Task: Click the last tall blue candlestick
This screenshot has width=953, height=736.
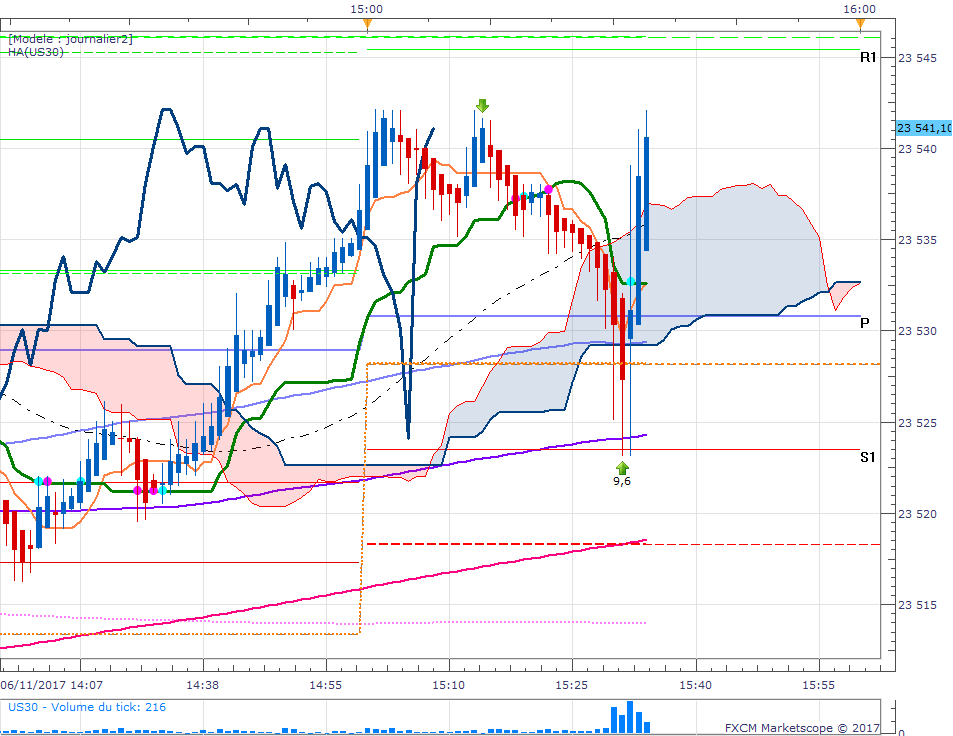Action: pos(647,193)
